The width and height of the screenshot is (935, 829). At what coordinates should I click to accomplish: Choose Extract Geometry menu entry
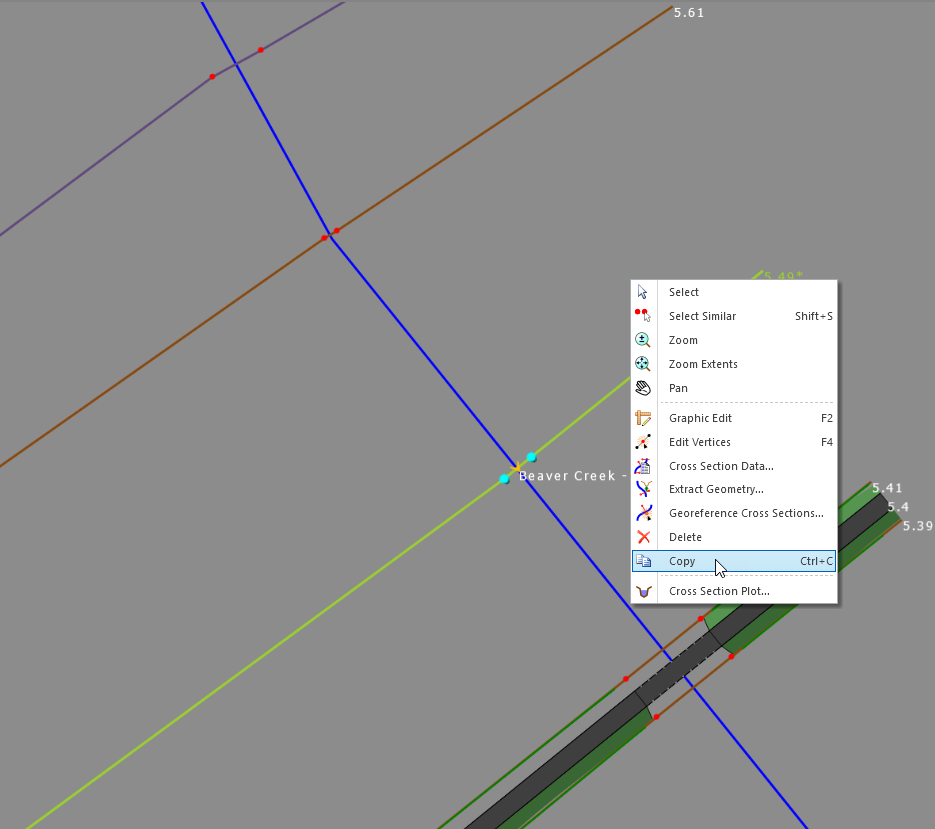(x=715, y=489)
